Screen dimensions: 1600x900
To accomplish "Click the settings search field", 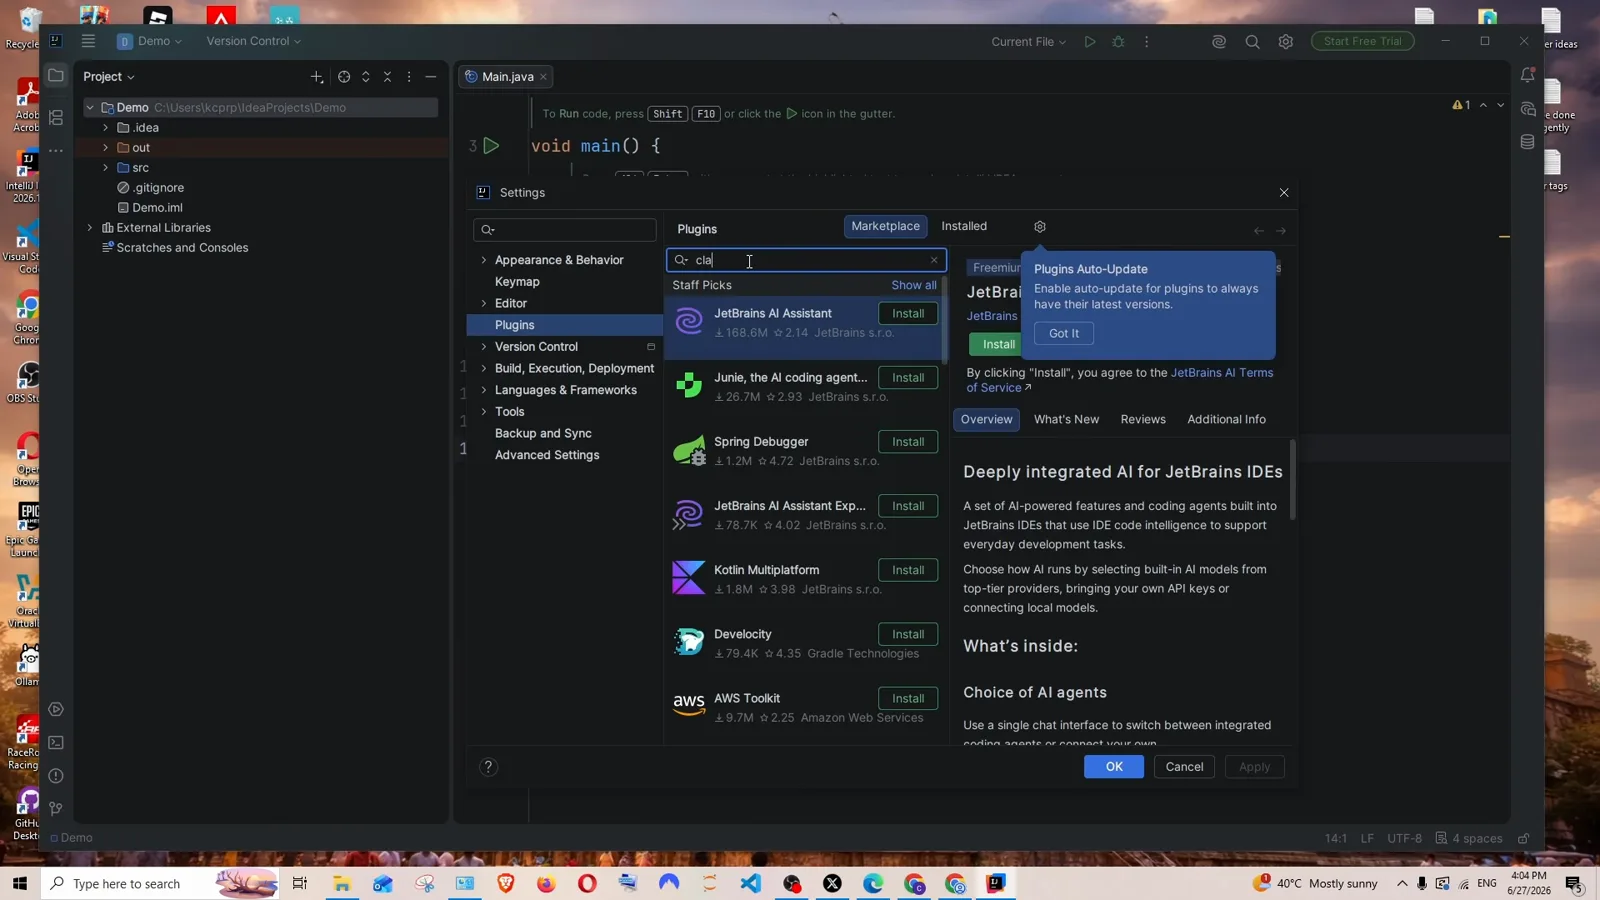I will click(x=565, y=230).
